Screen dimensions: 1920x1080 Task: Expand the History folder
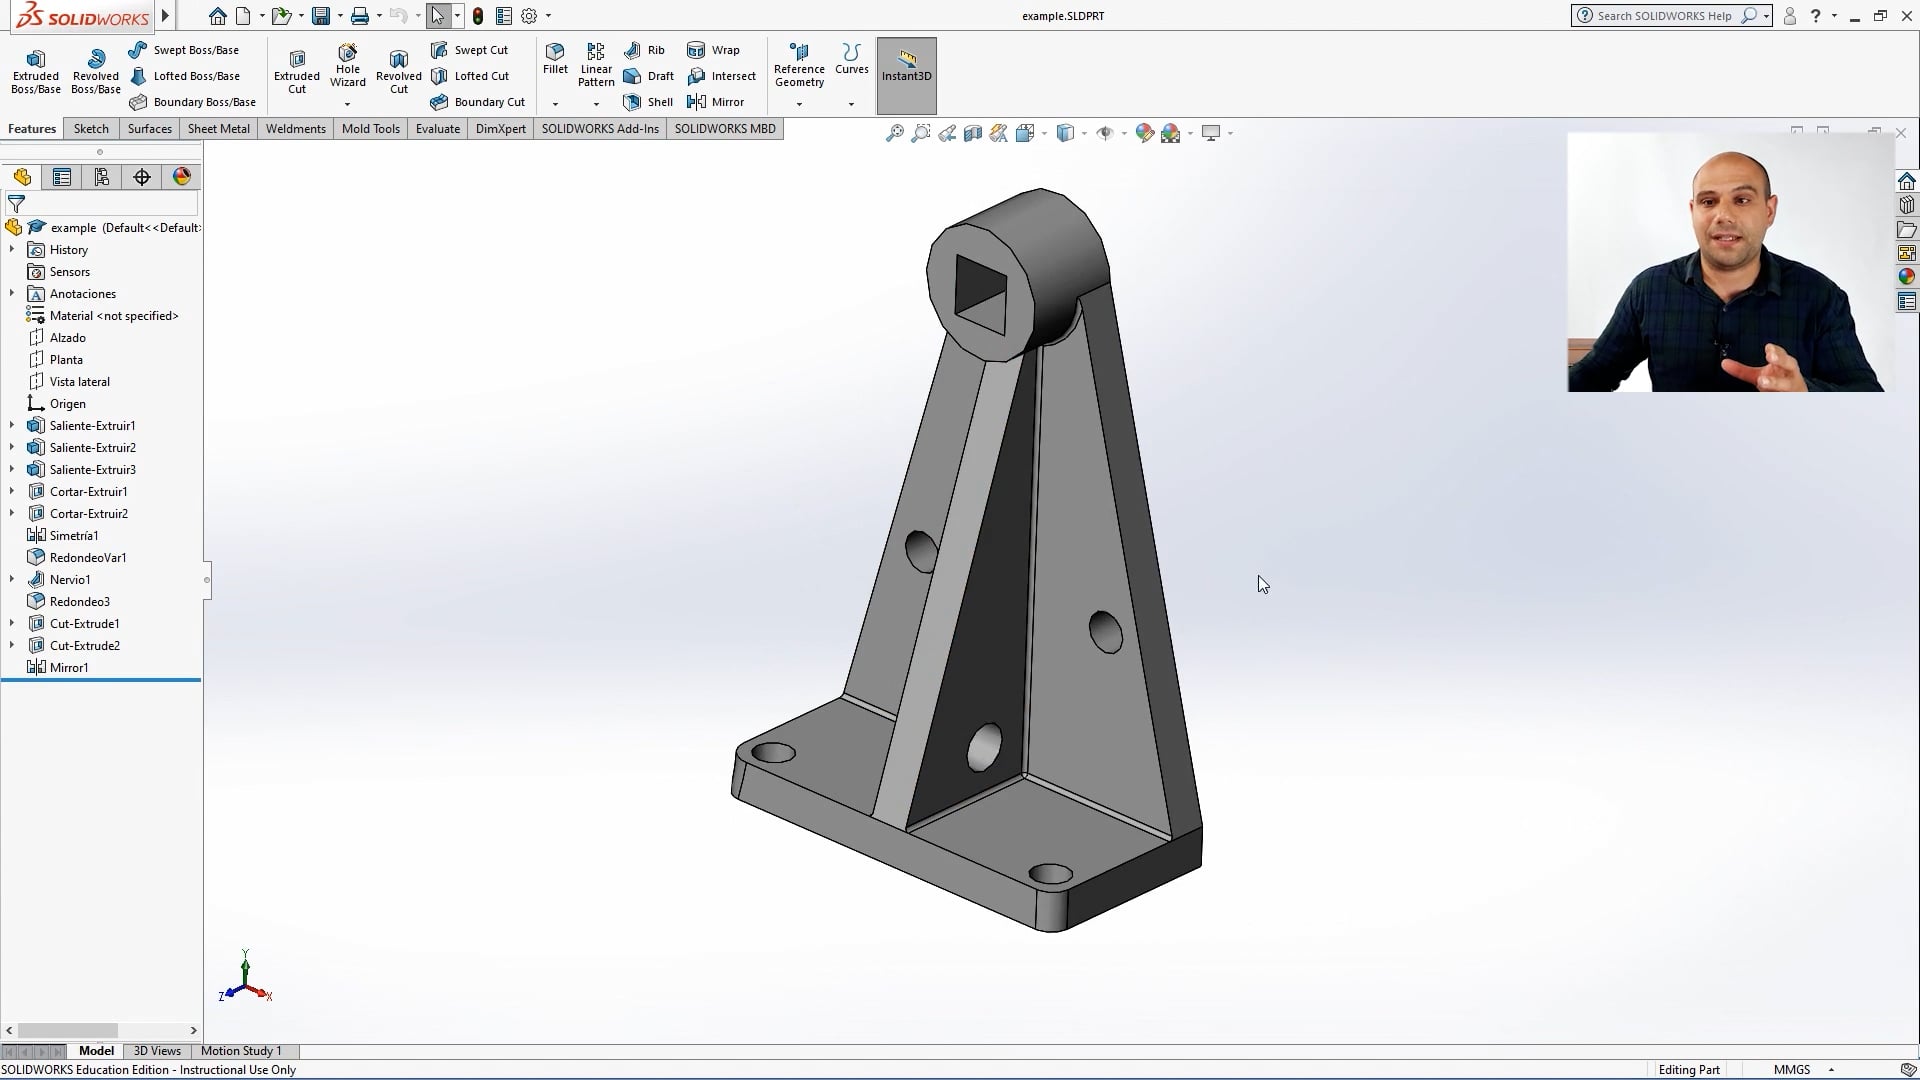[x=11, y=249]
